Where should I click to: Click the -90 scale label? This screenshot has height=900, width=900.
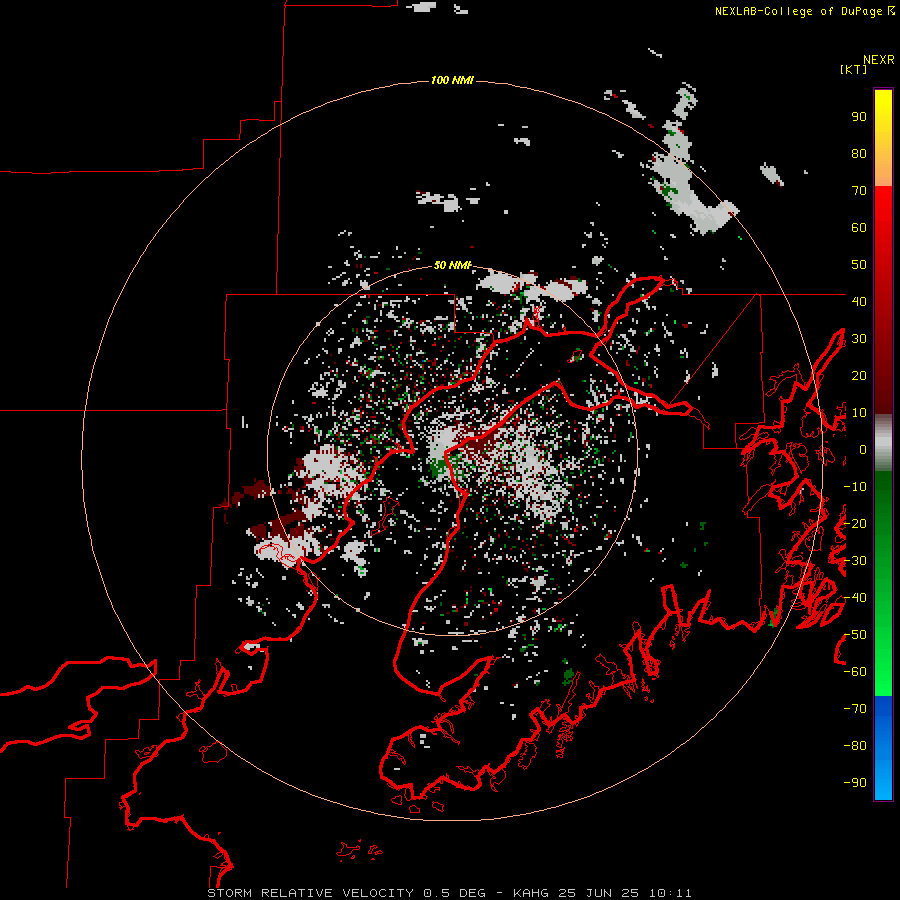pos(855,782)
